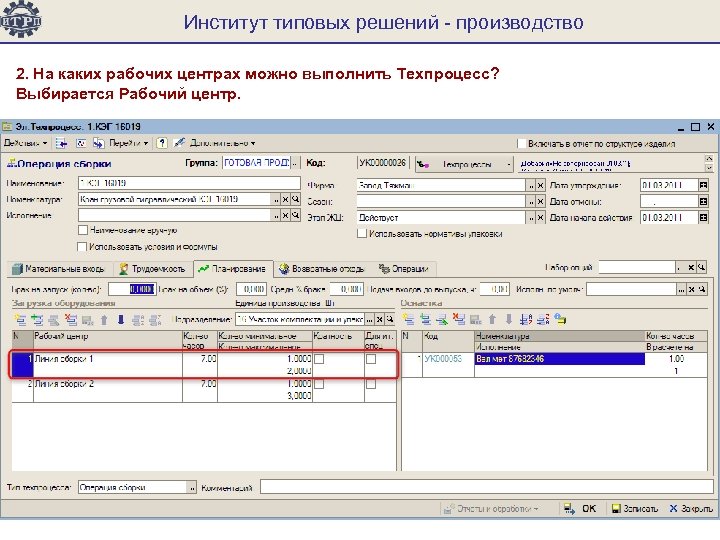Viewport: 720px width, 540px height.
Task: Move row down in Оснастка toolbar
Action: pyautogui.click(x=509, y=319)
